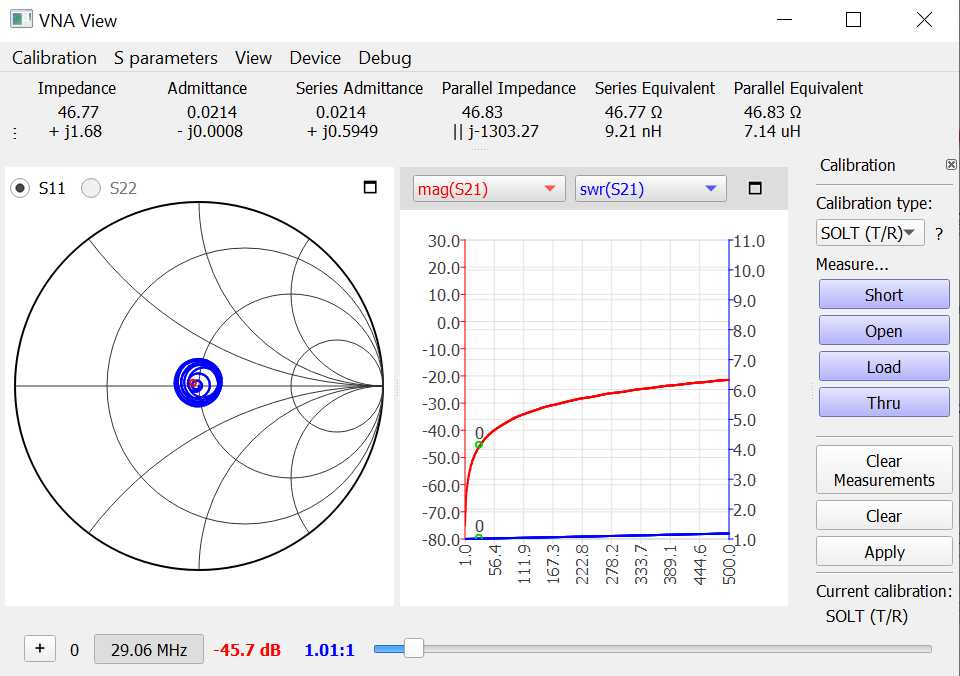Click the Impedance column header
This screenshot has height=676, width=960.
77,88
